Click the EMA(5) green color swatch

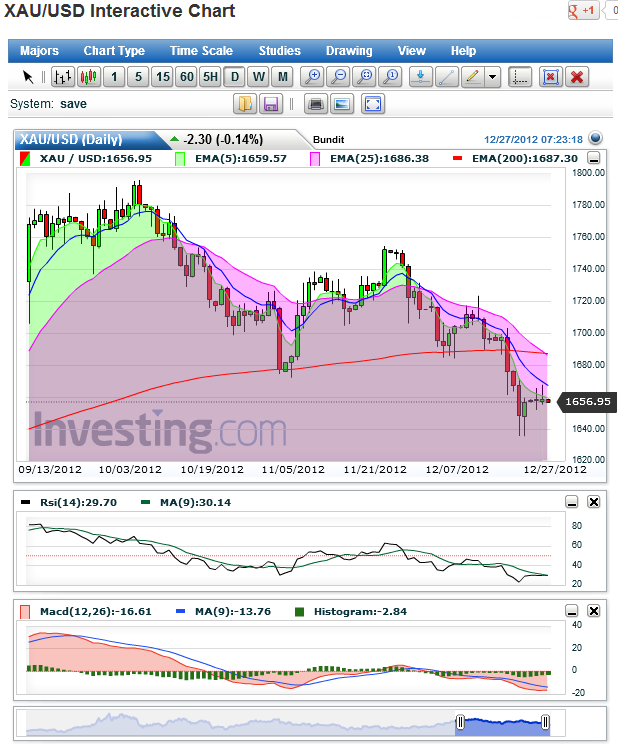tap(180, 159)
